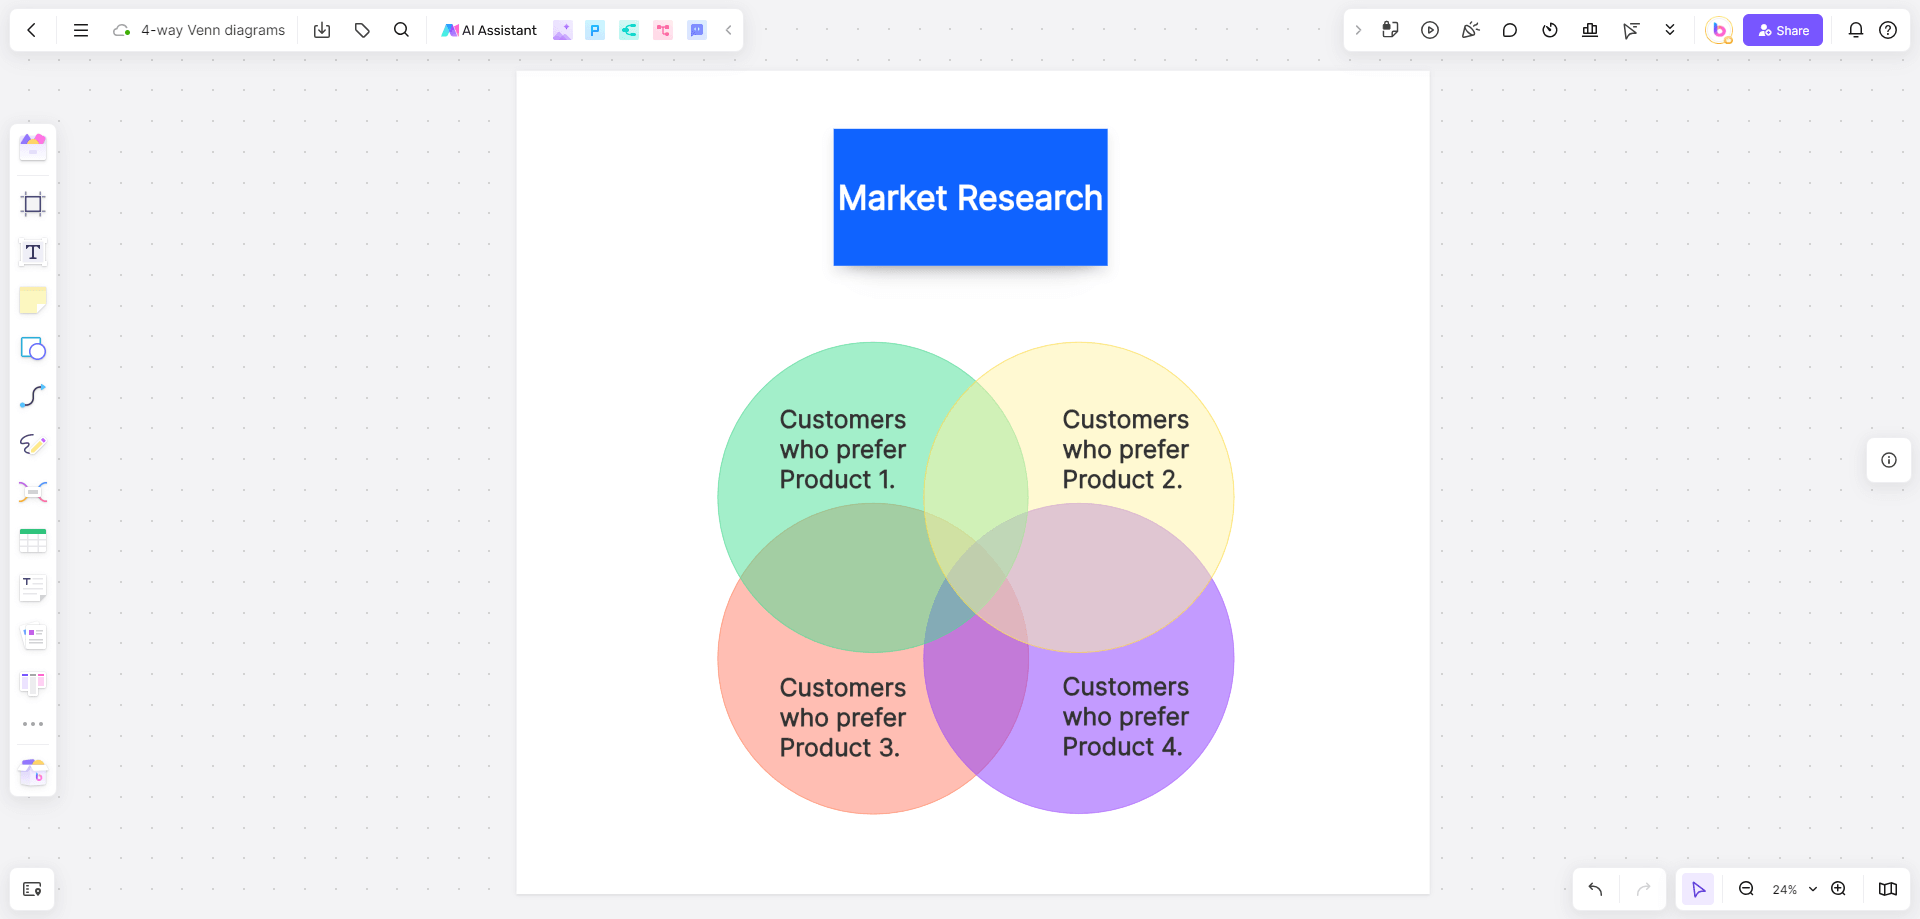Select text Customers who prefer Product 4.
The width and height of the screenshot is (1920, 919).
point(1126,716)
